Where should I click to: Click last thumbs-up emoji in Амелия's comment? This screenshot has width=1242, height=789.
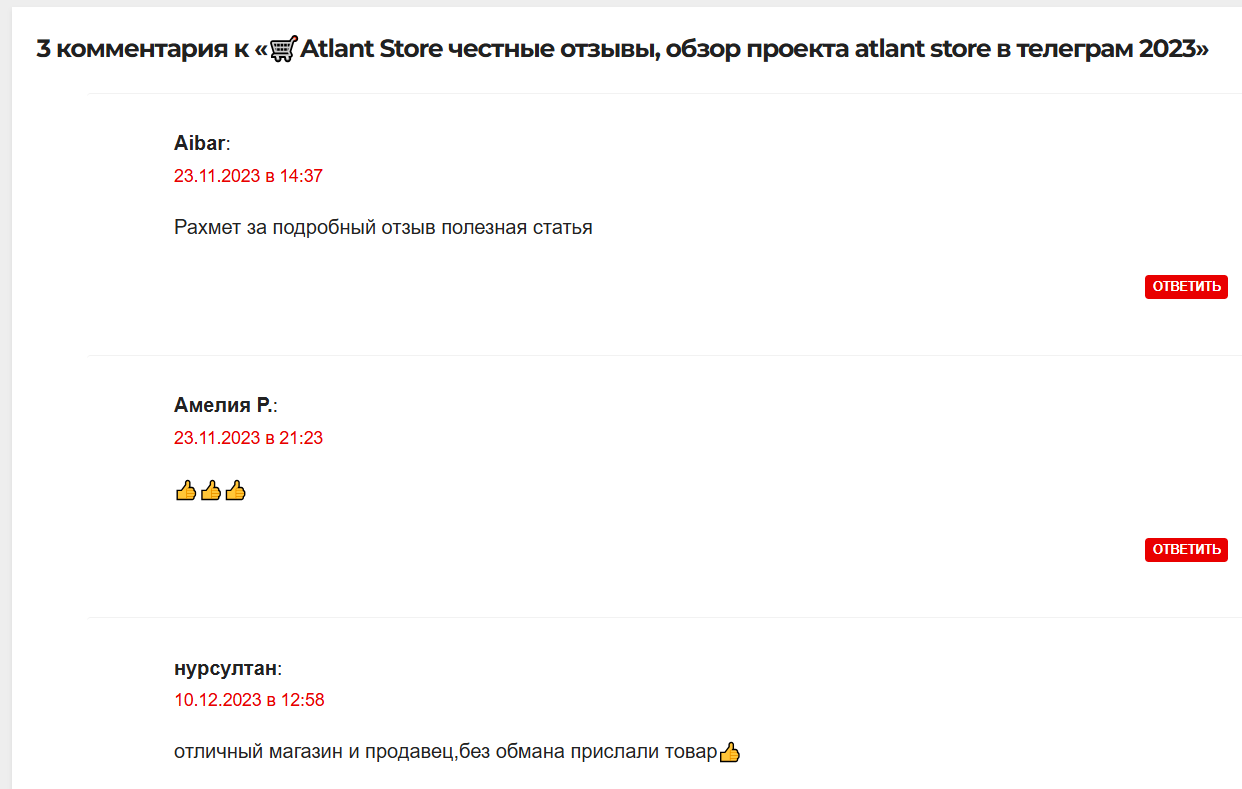pos(235,491)
